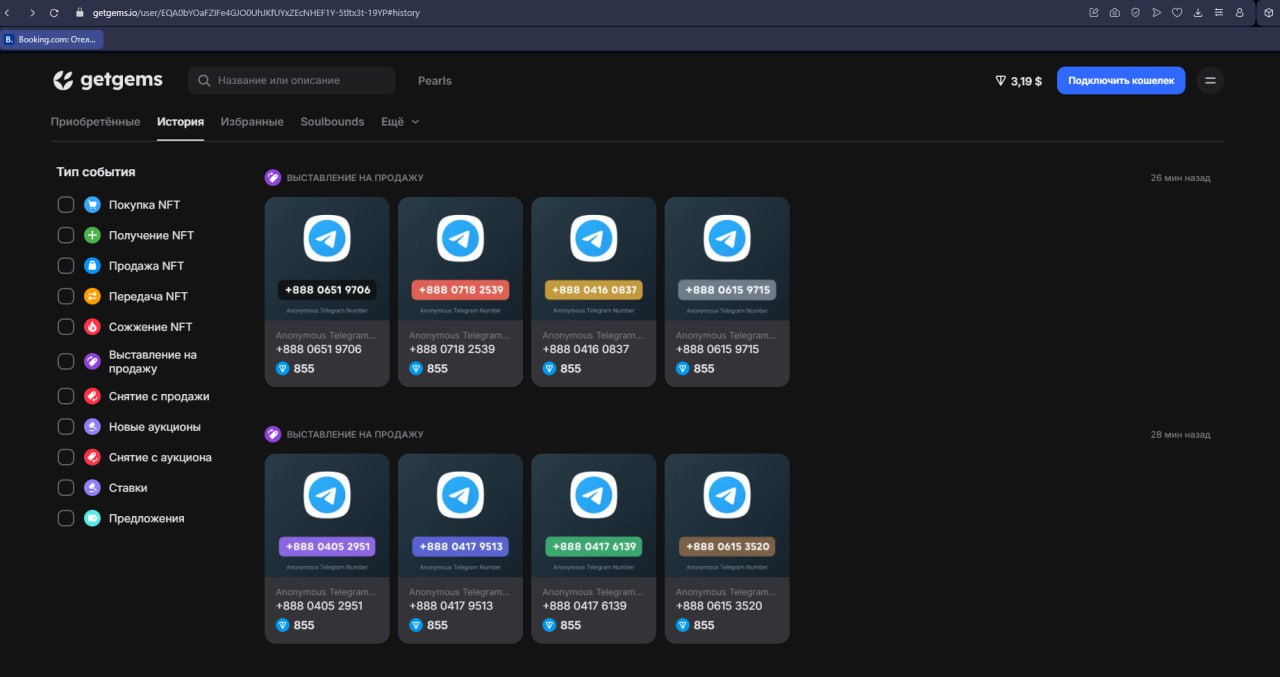The image size is (1280, 677).
Task: Click the edit/note icon in browser toolbar
Action: (x=1093, y=12)
